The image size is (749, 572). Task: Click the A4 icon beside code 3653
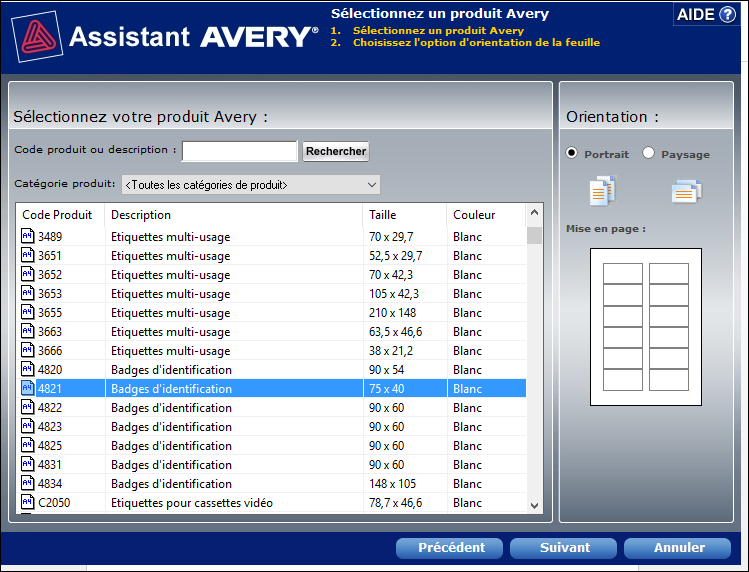pyautogui.click(x=28, y=293)
